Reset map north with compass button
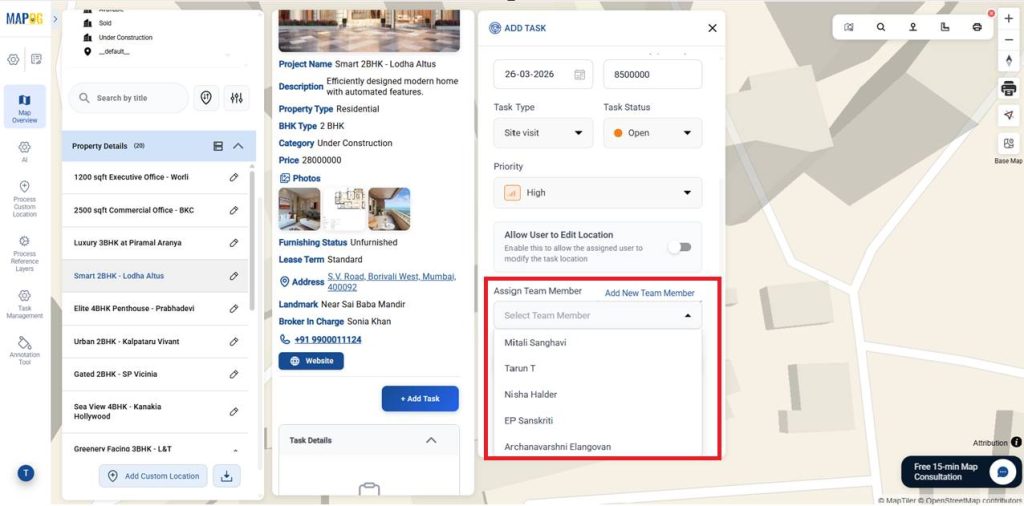Image resolution: width=1024 pixels, height=506 pixels. [1009, 60]
